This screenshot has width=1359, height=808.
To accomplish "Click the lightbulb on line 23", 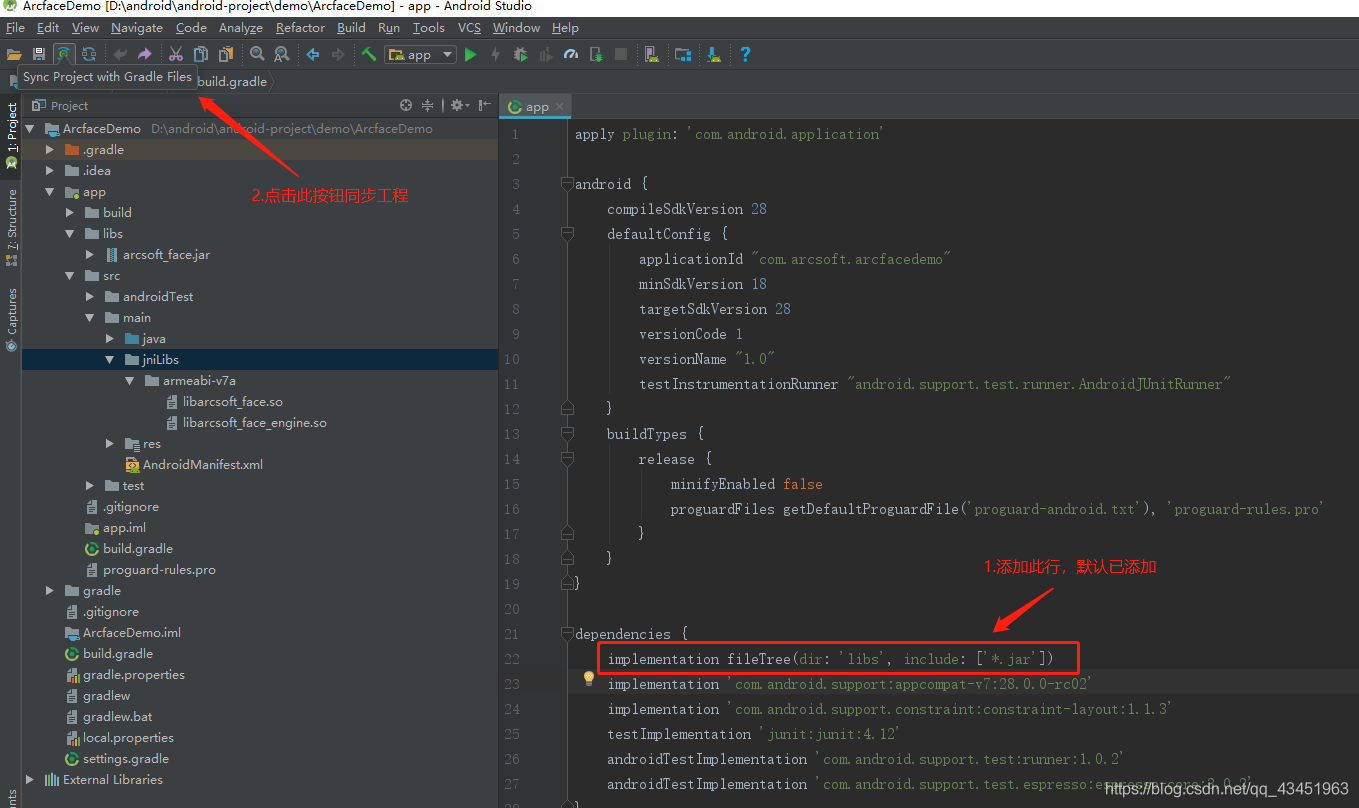I will (x=589, y=678).
